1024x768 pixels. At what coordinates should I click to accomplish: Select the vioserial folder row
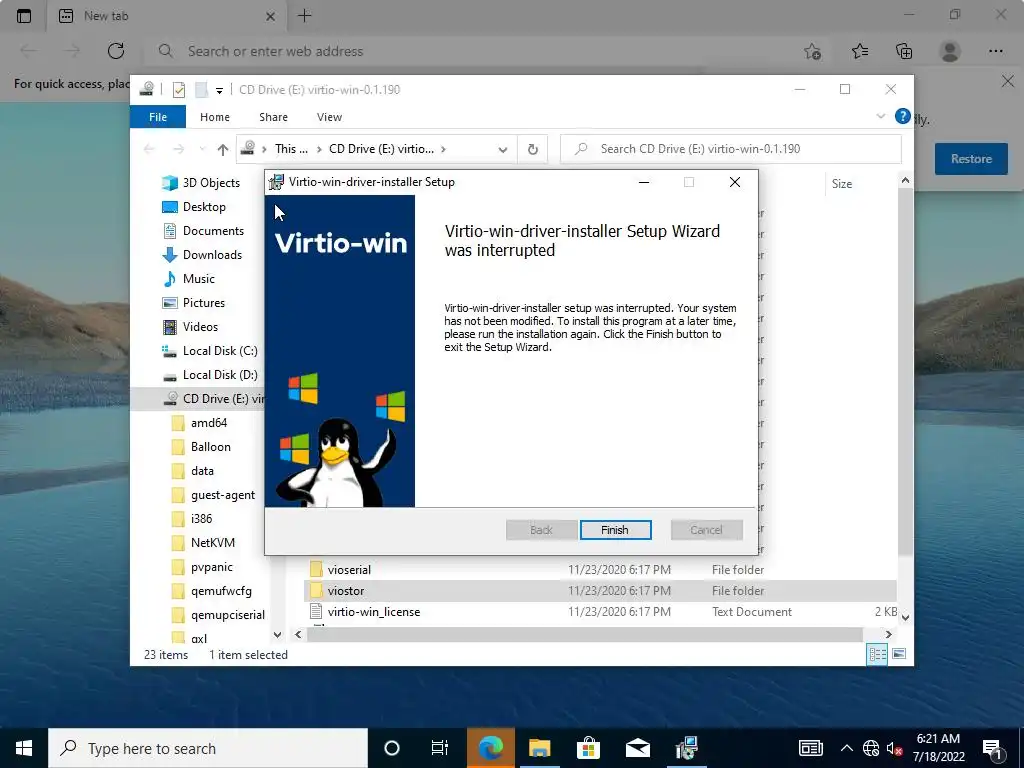(x=600, y=569)
